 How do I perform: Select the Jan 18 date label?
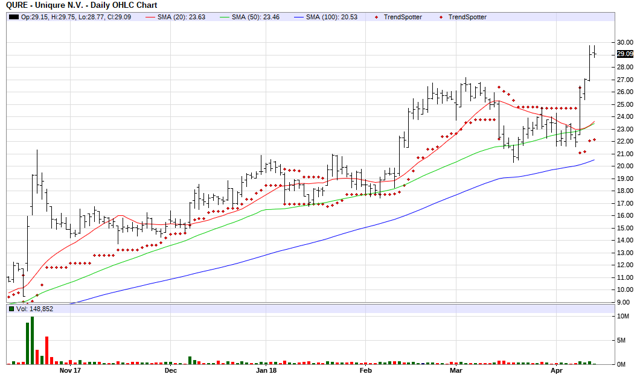(x=266, y=371)
